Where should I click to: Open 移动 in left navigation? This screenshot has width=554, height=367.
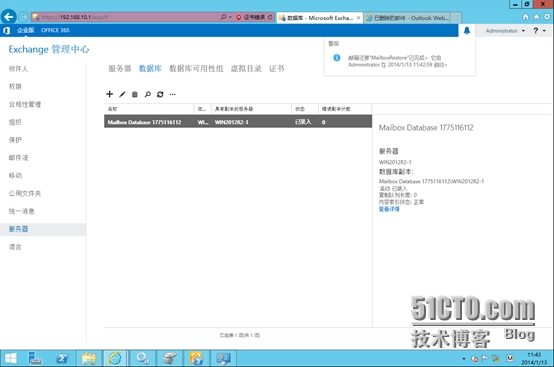pos(15,176)
